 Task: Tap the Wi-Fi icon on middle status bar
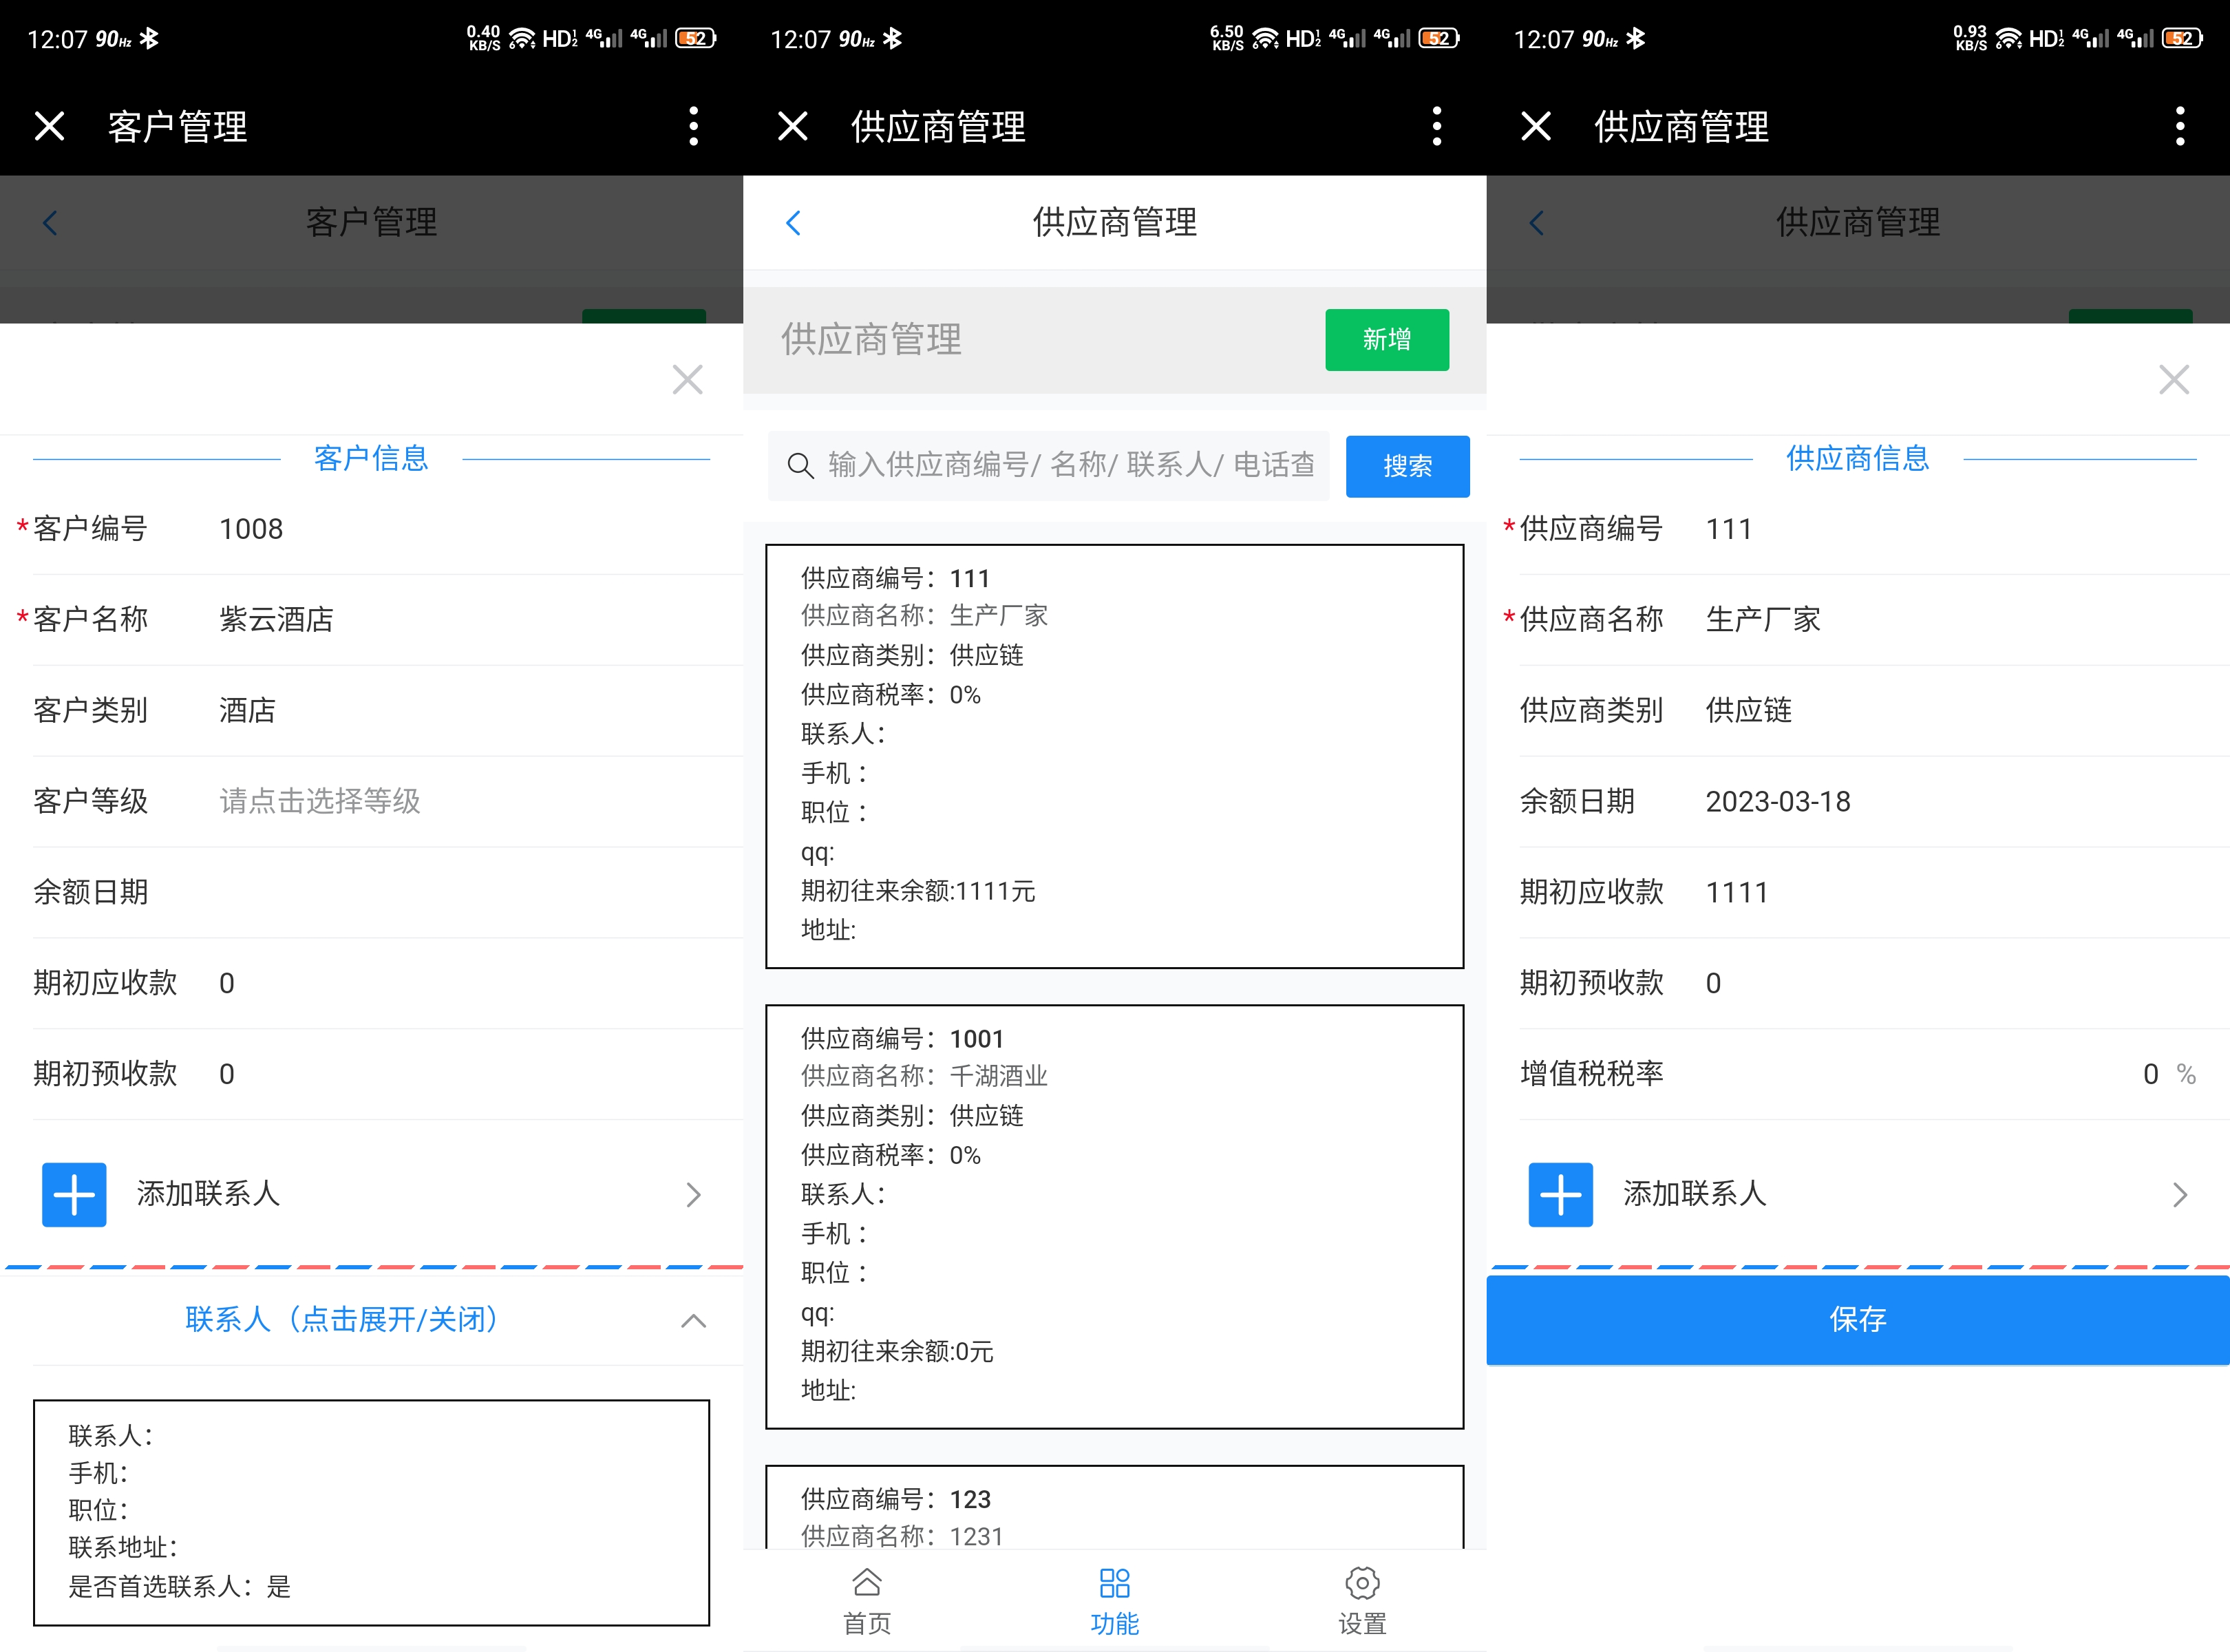point(1265,39)
